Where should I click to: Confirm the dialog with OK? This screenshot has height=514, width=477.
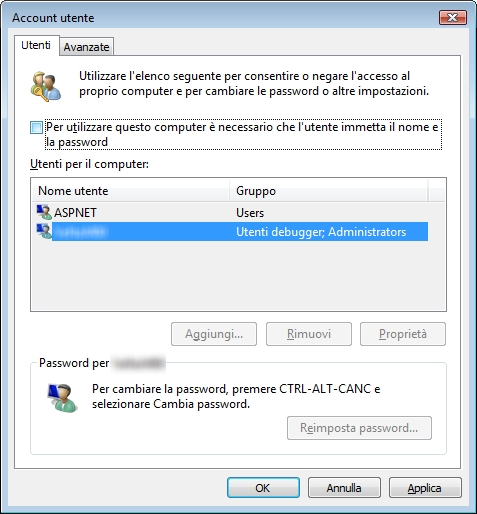coord(263,488)
